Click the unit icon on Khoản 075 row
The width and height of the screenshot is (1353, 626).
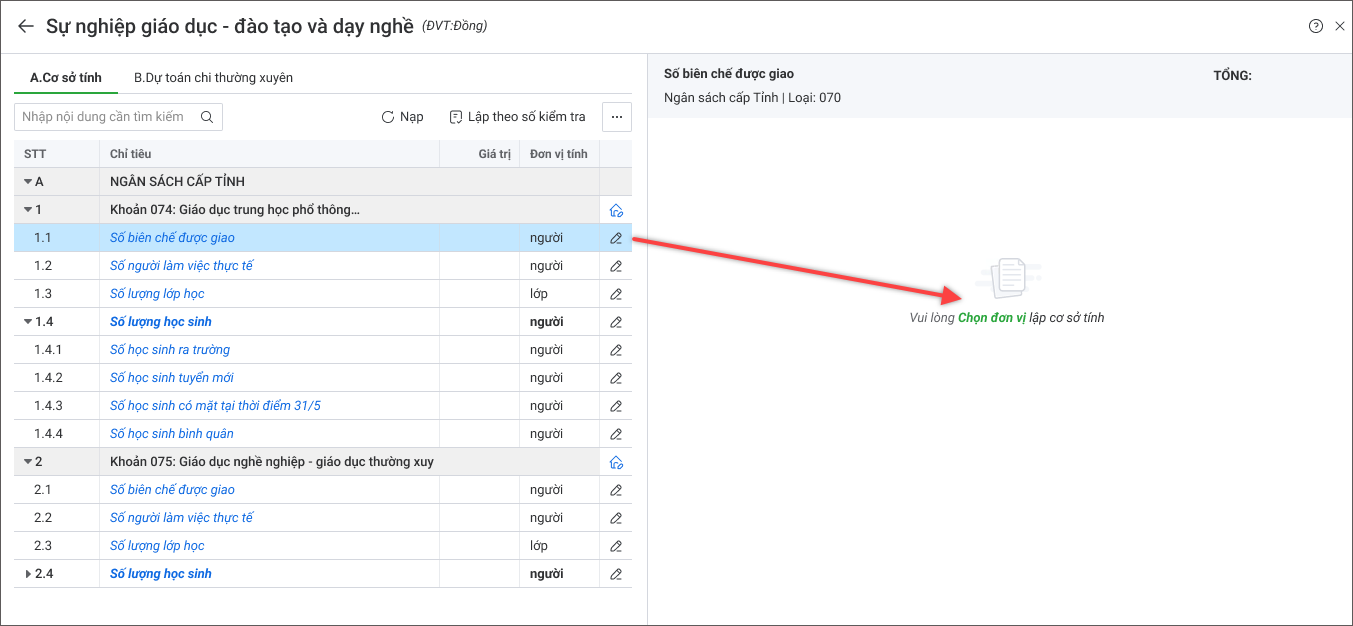616,462
